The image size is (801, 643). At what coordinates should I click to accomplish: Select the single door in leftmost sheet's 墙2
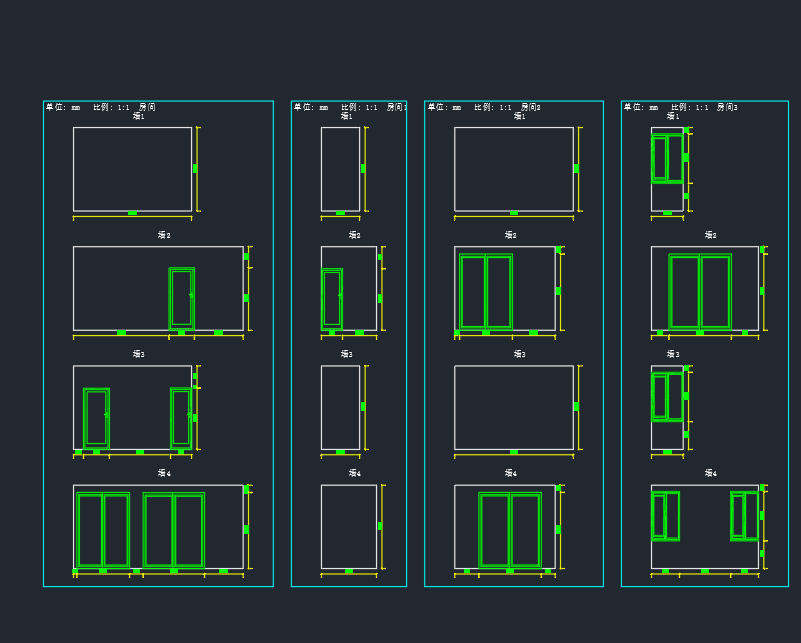coord(181,298)
